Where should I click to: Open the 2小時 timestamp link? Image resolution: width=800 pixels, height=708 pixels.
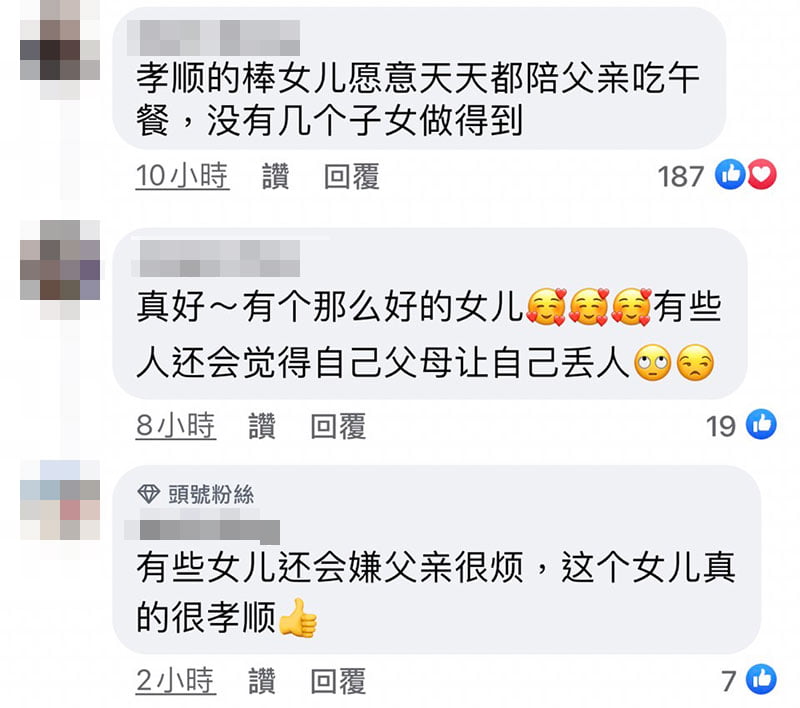click(x=176, y=681)
